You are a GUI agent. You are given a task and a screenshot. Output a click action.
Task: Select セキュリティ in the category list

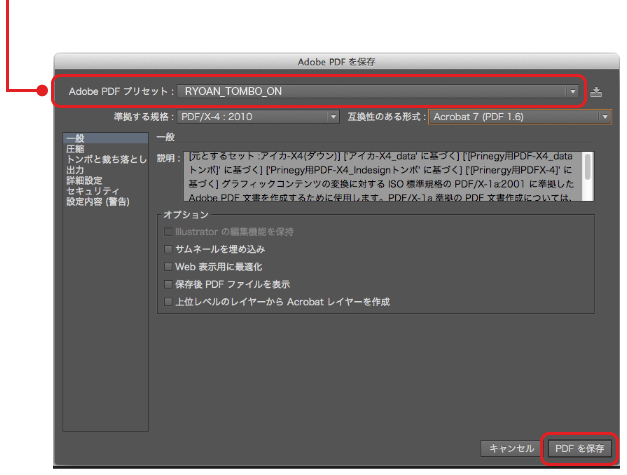tap(106, 191)
